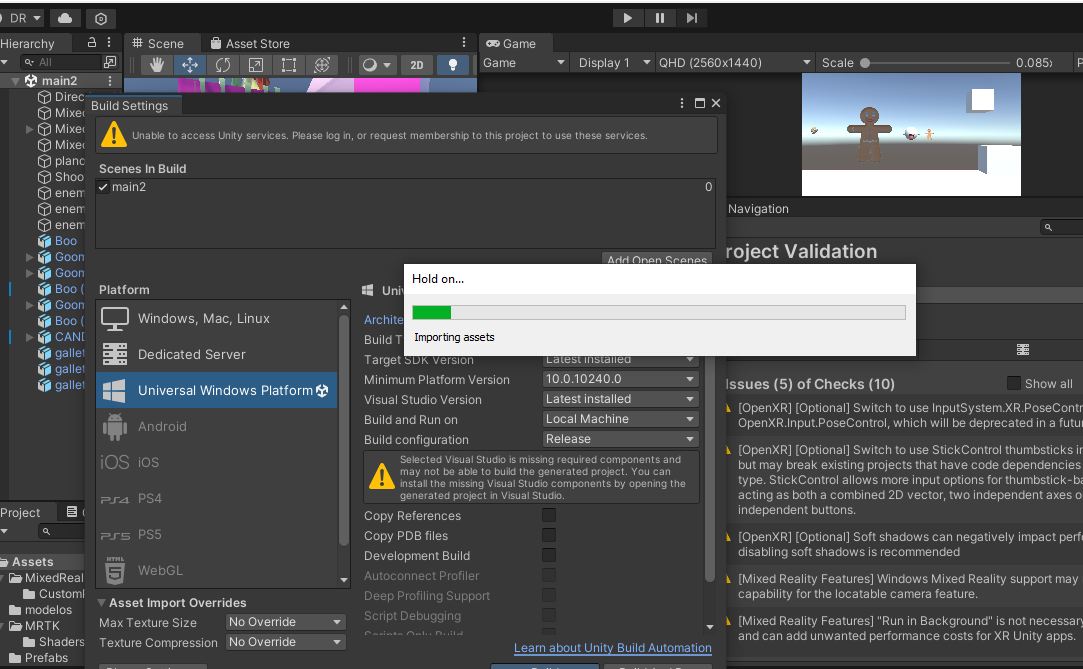Click the Add Open Scenes button

coord(657,259)
